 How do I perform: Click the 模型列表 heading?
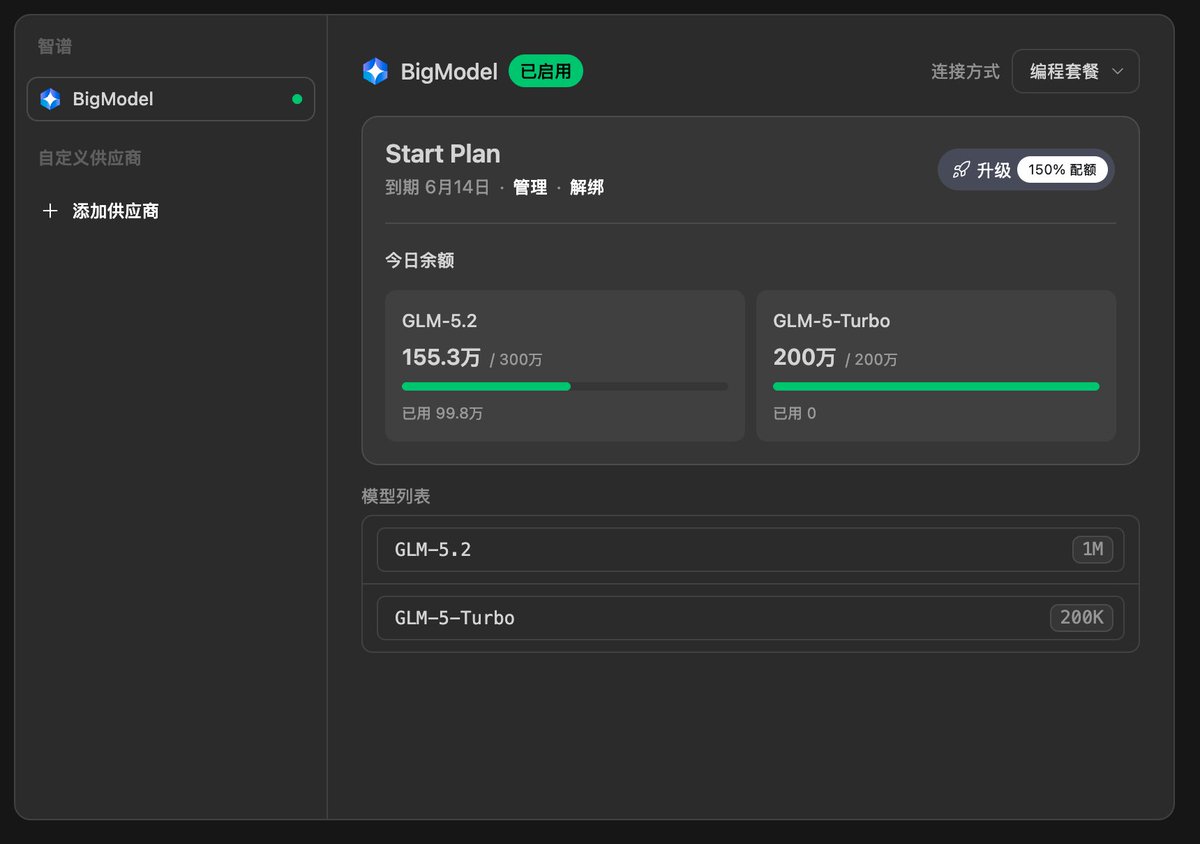(x=396, y=496)
